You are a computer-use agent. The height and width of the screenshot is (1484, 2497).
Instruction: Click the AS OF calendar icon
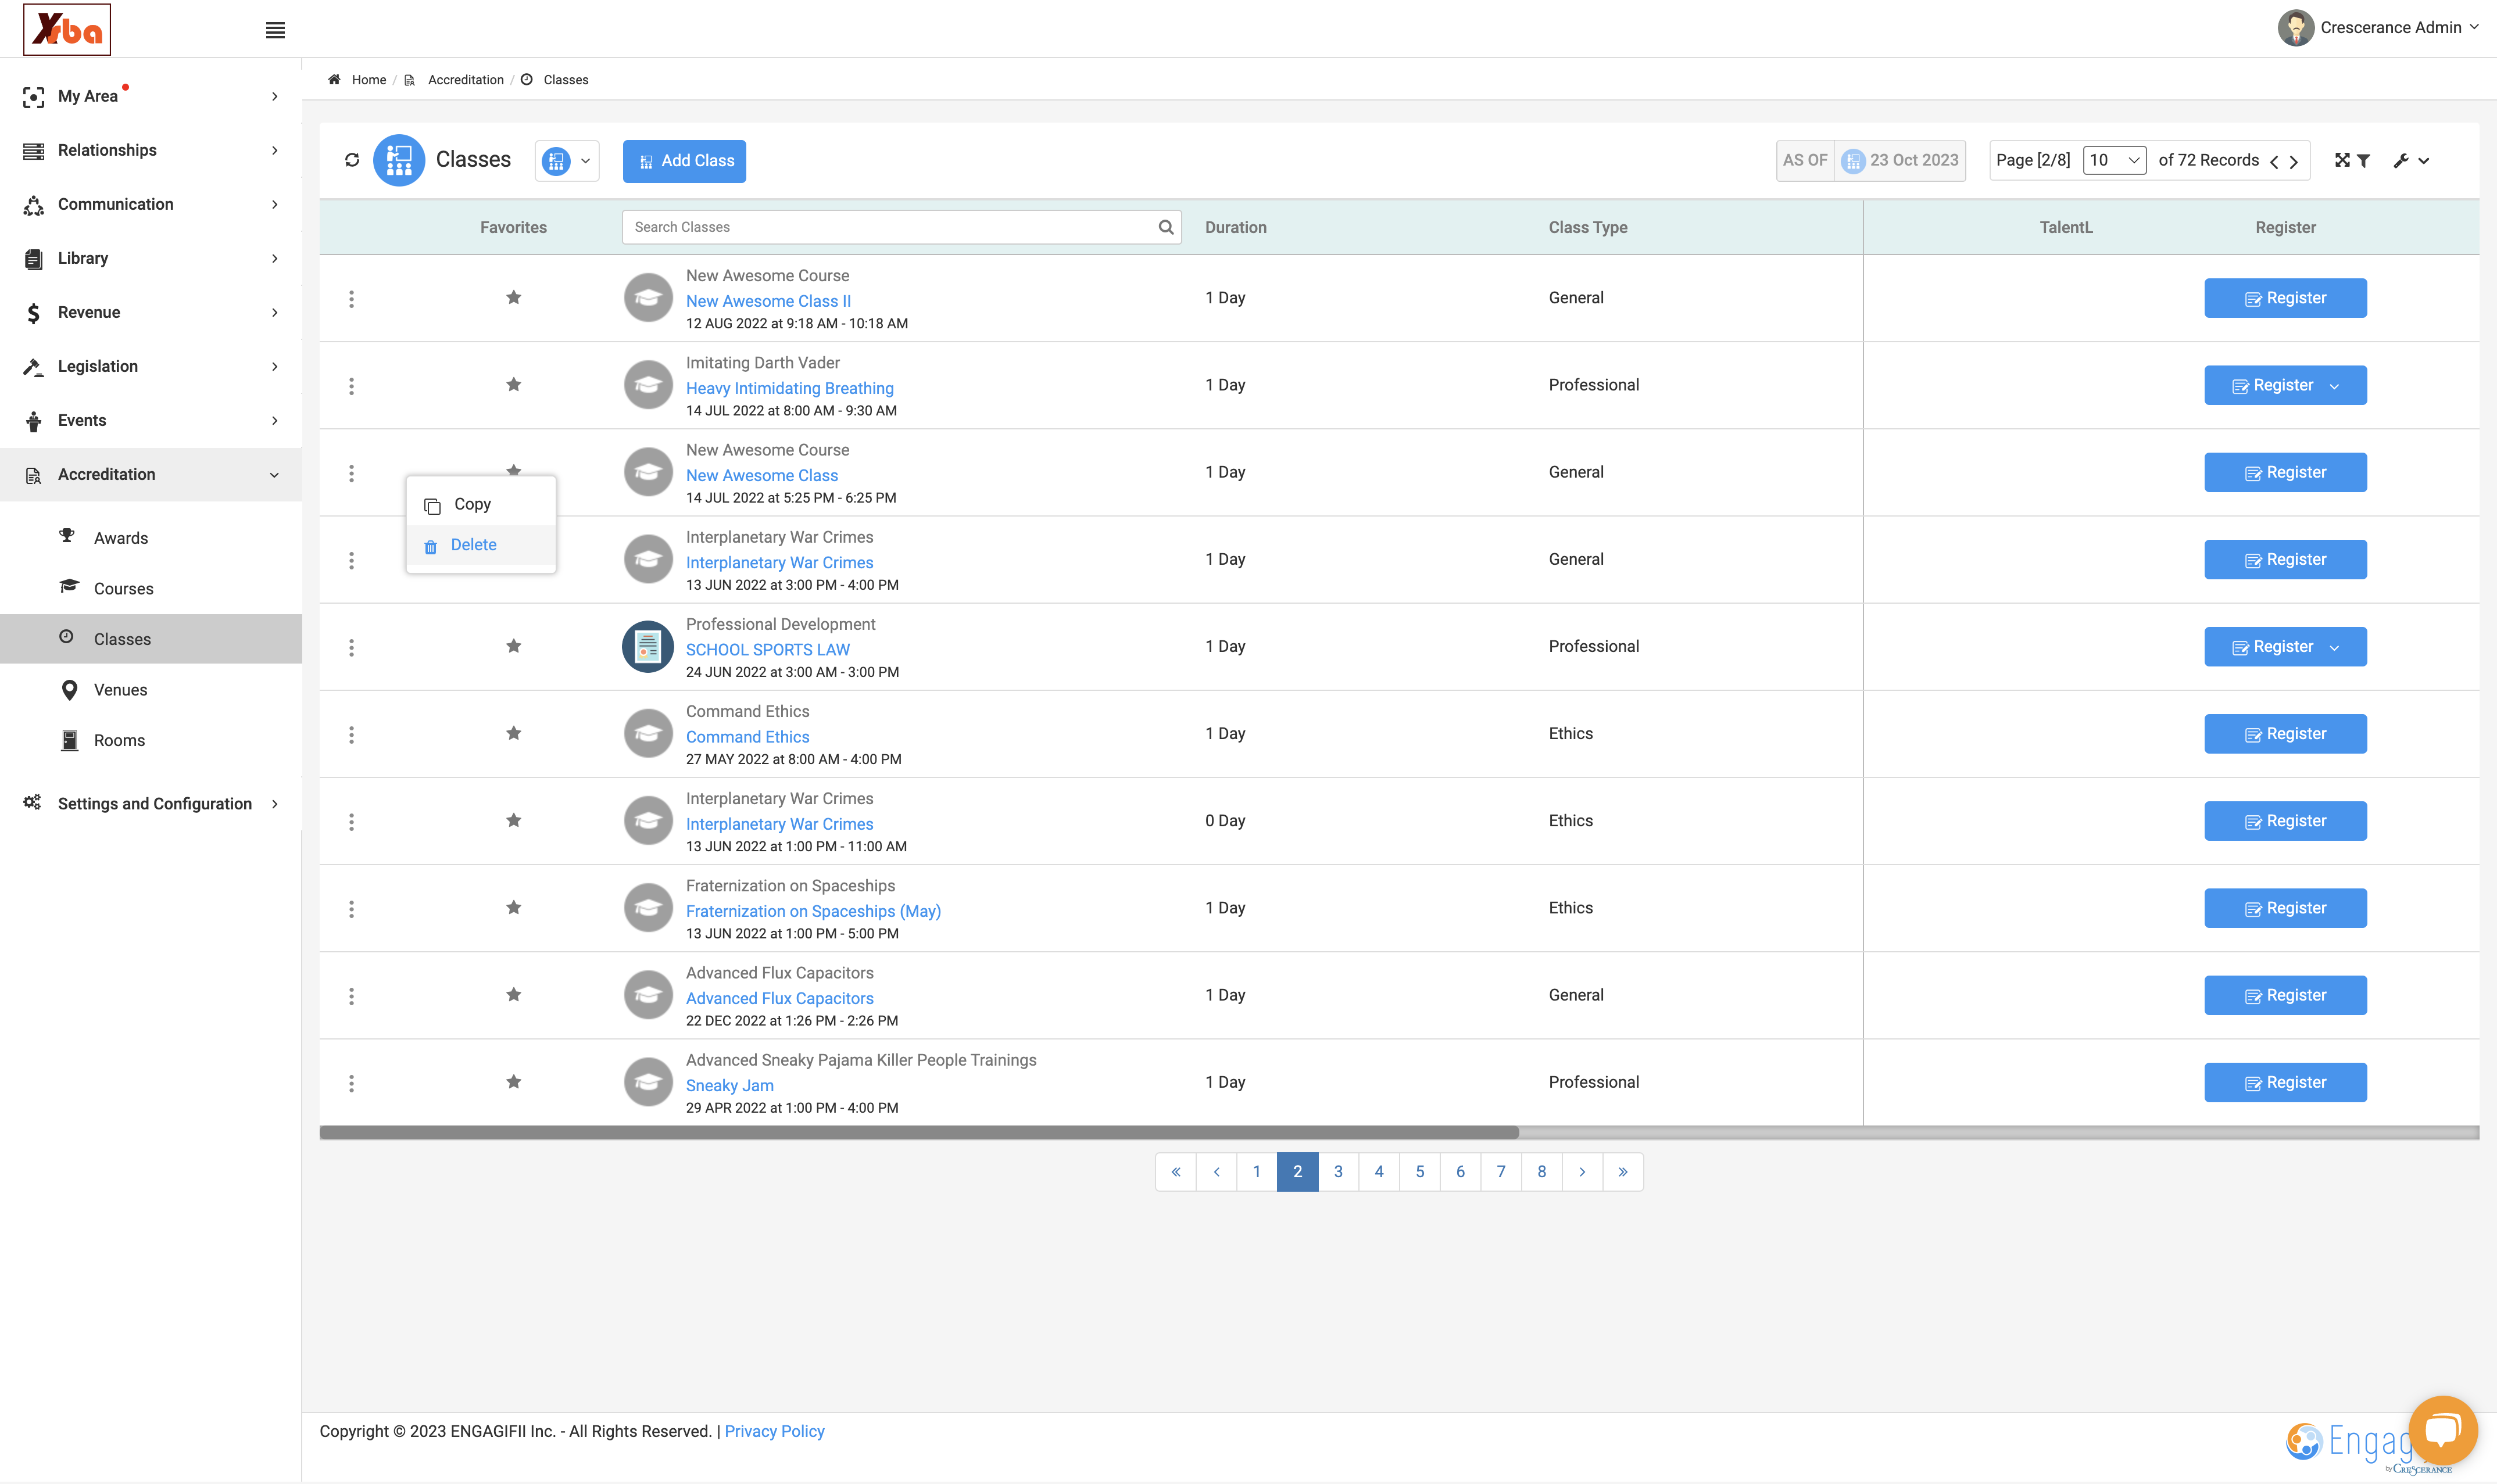click(x=1853, y=161)
